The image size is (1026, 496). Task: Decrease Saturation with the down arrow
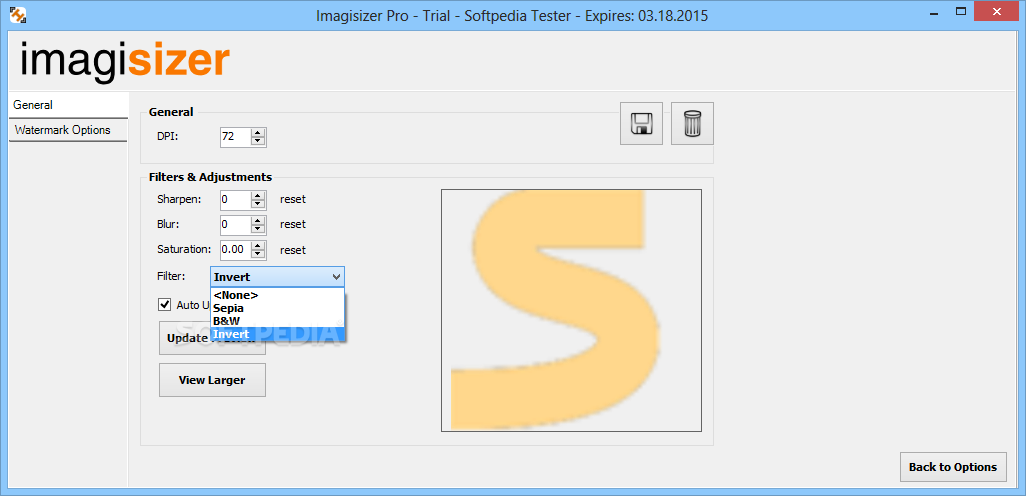[258, 255]
